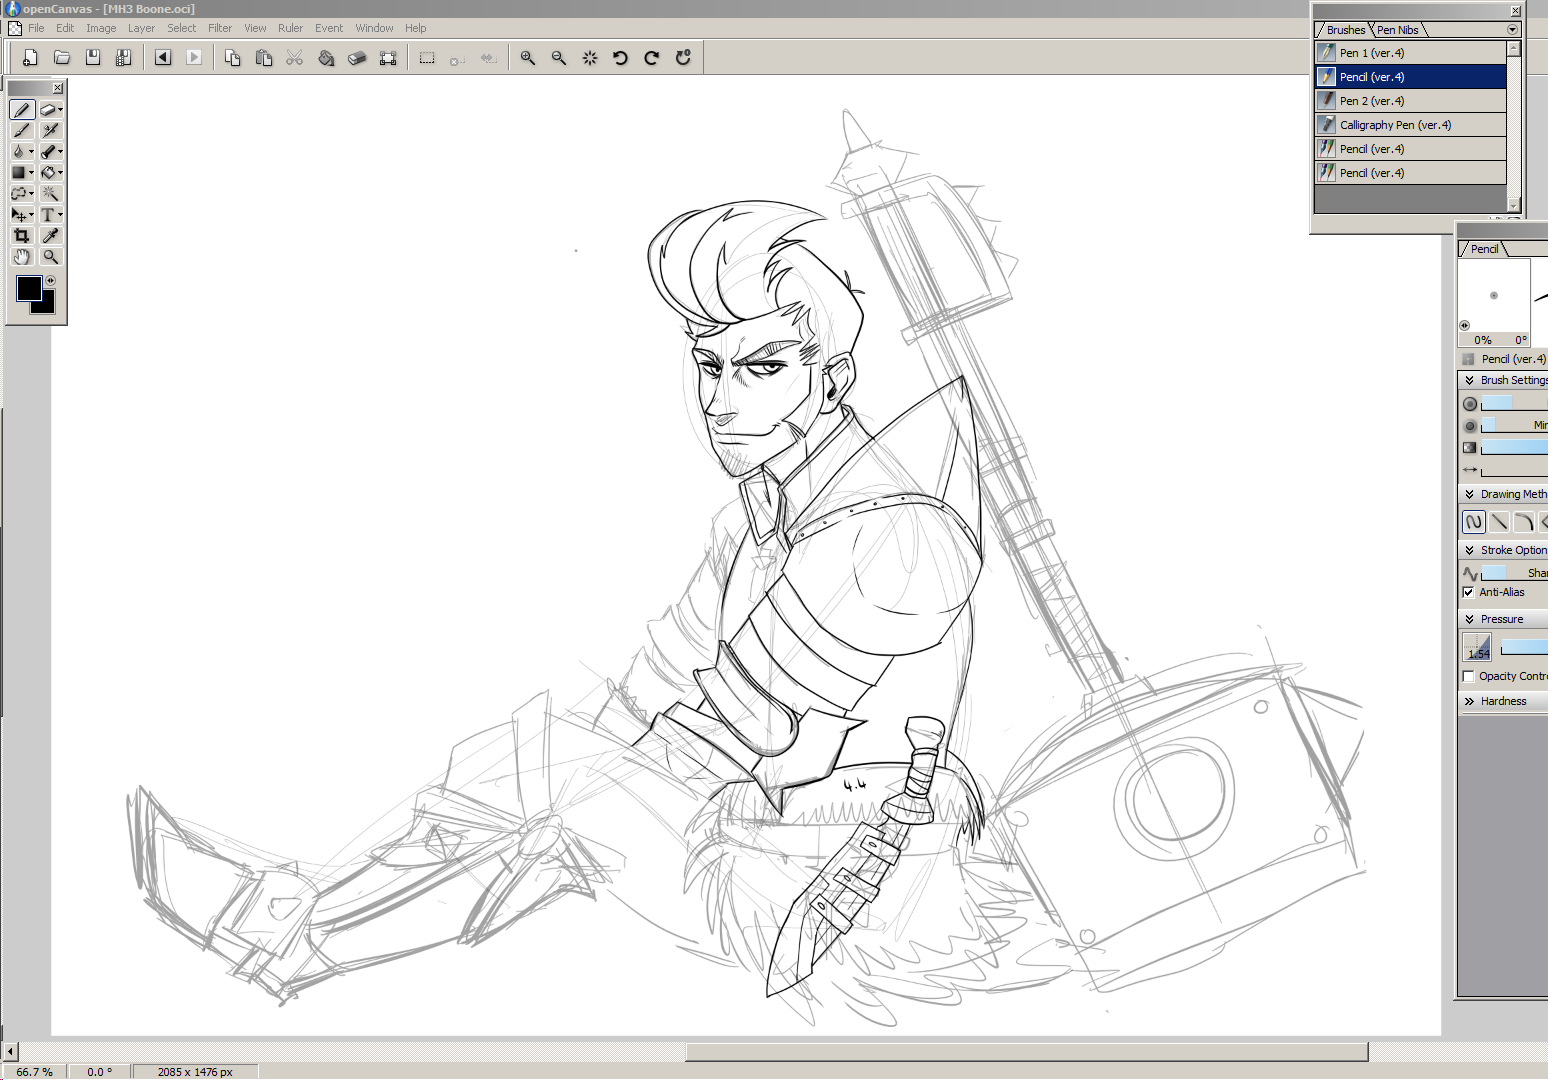Select the freehand drawing method
1548x1080 pixels.
(x=1474, y=522)
